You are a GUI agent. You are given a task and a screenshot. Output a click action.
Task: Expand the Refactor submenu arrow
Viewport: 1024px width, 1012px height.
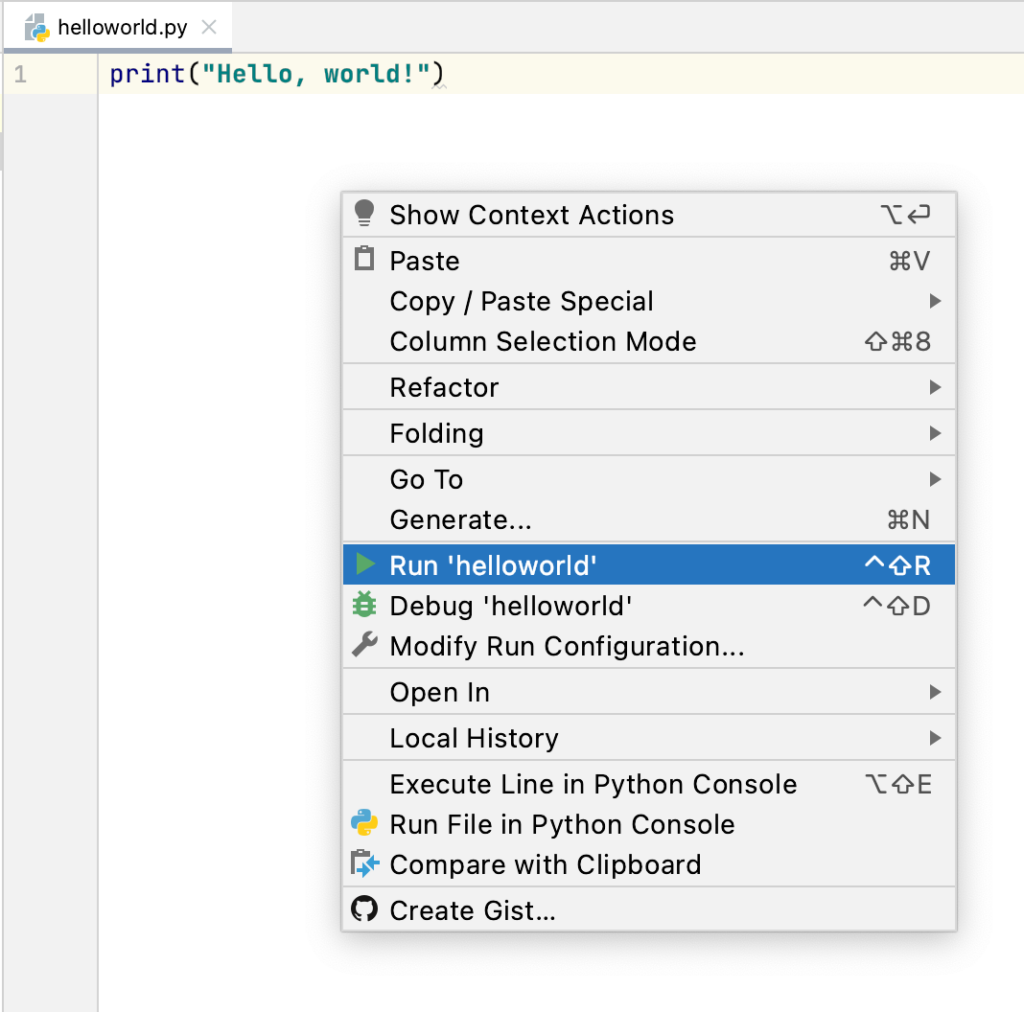(934, 387)
